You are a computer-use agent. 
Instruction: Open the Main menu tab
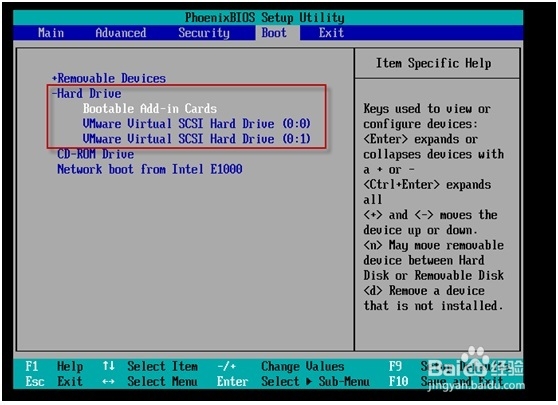(x=51, y=33)
